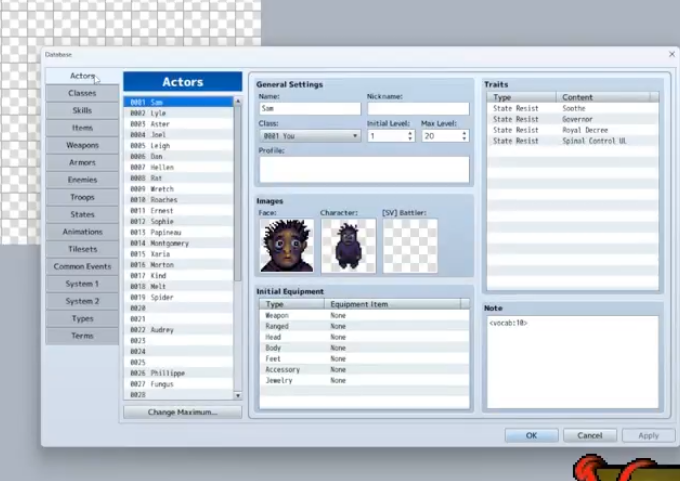The height and width of the screenshot is (481, 680).
Task: Select the Animations tab
Action: click(x=82, y=232)
